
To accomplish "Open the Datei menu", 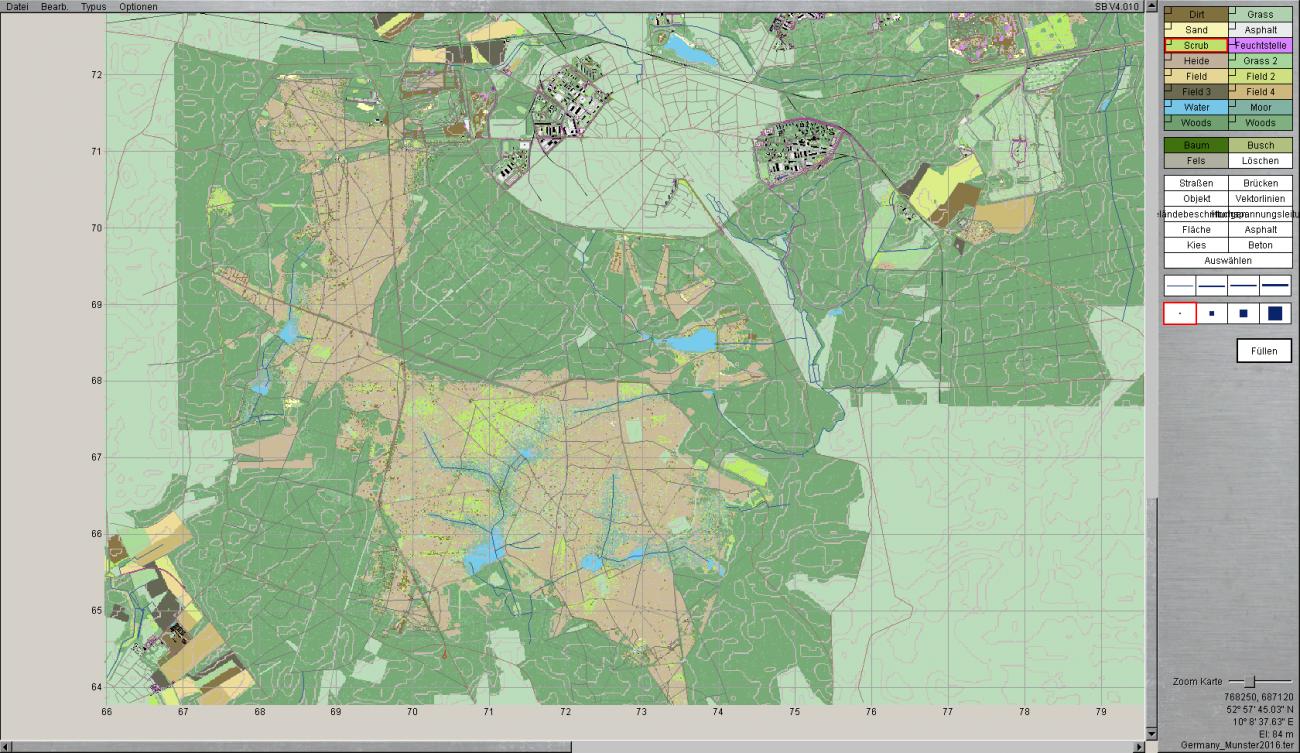I will (x=17, y=7).
